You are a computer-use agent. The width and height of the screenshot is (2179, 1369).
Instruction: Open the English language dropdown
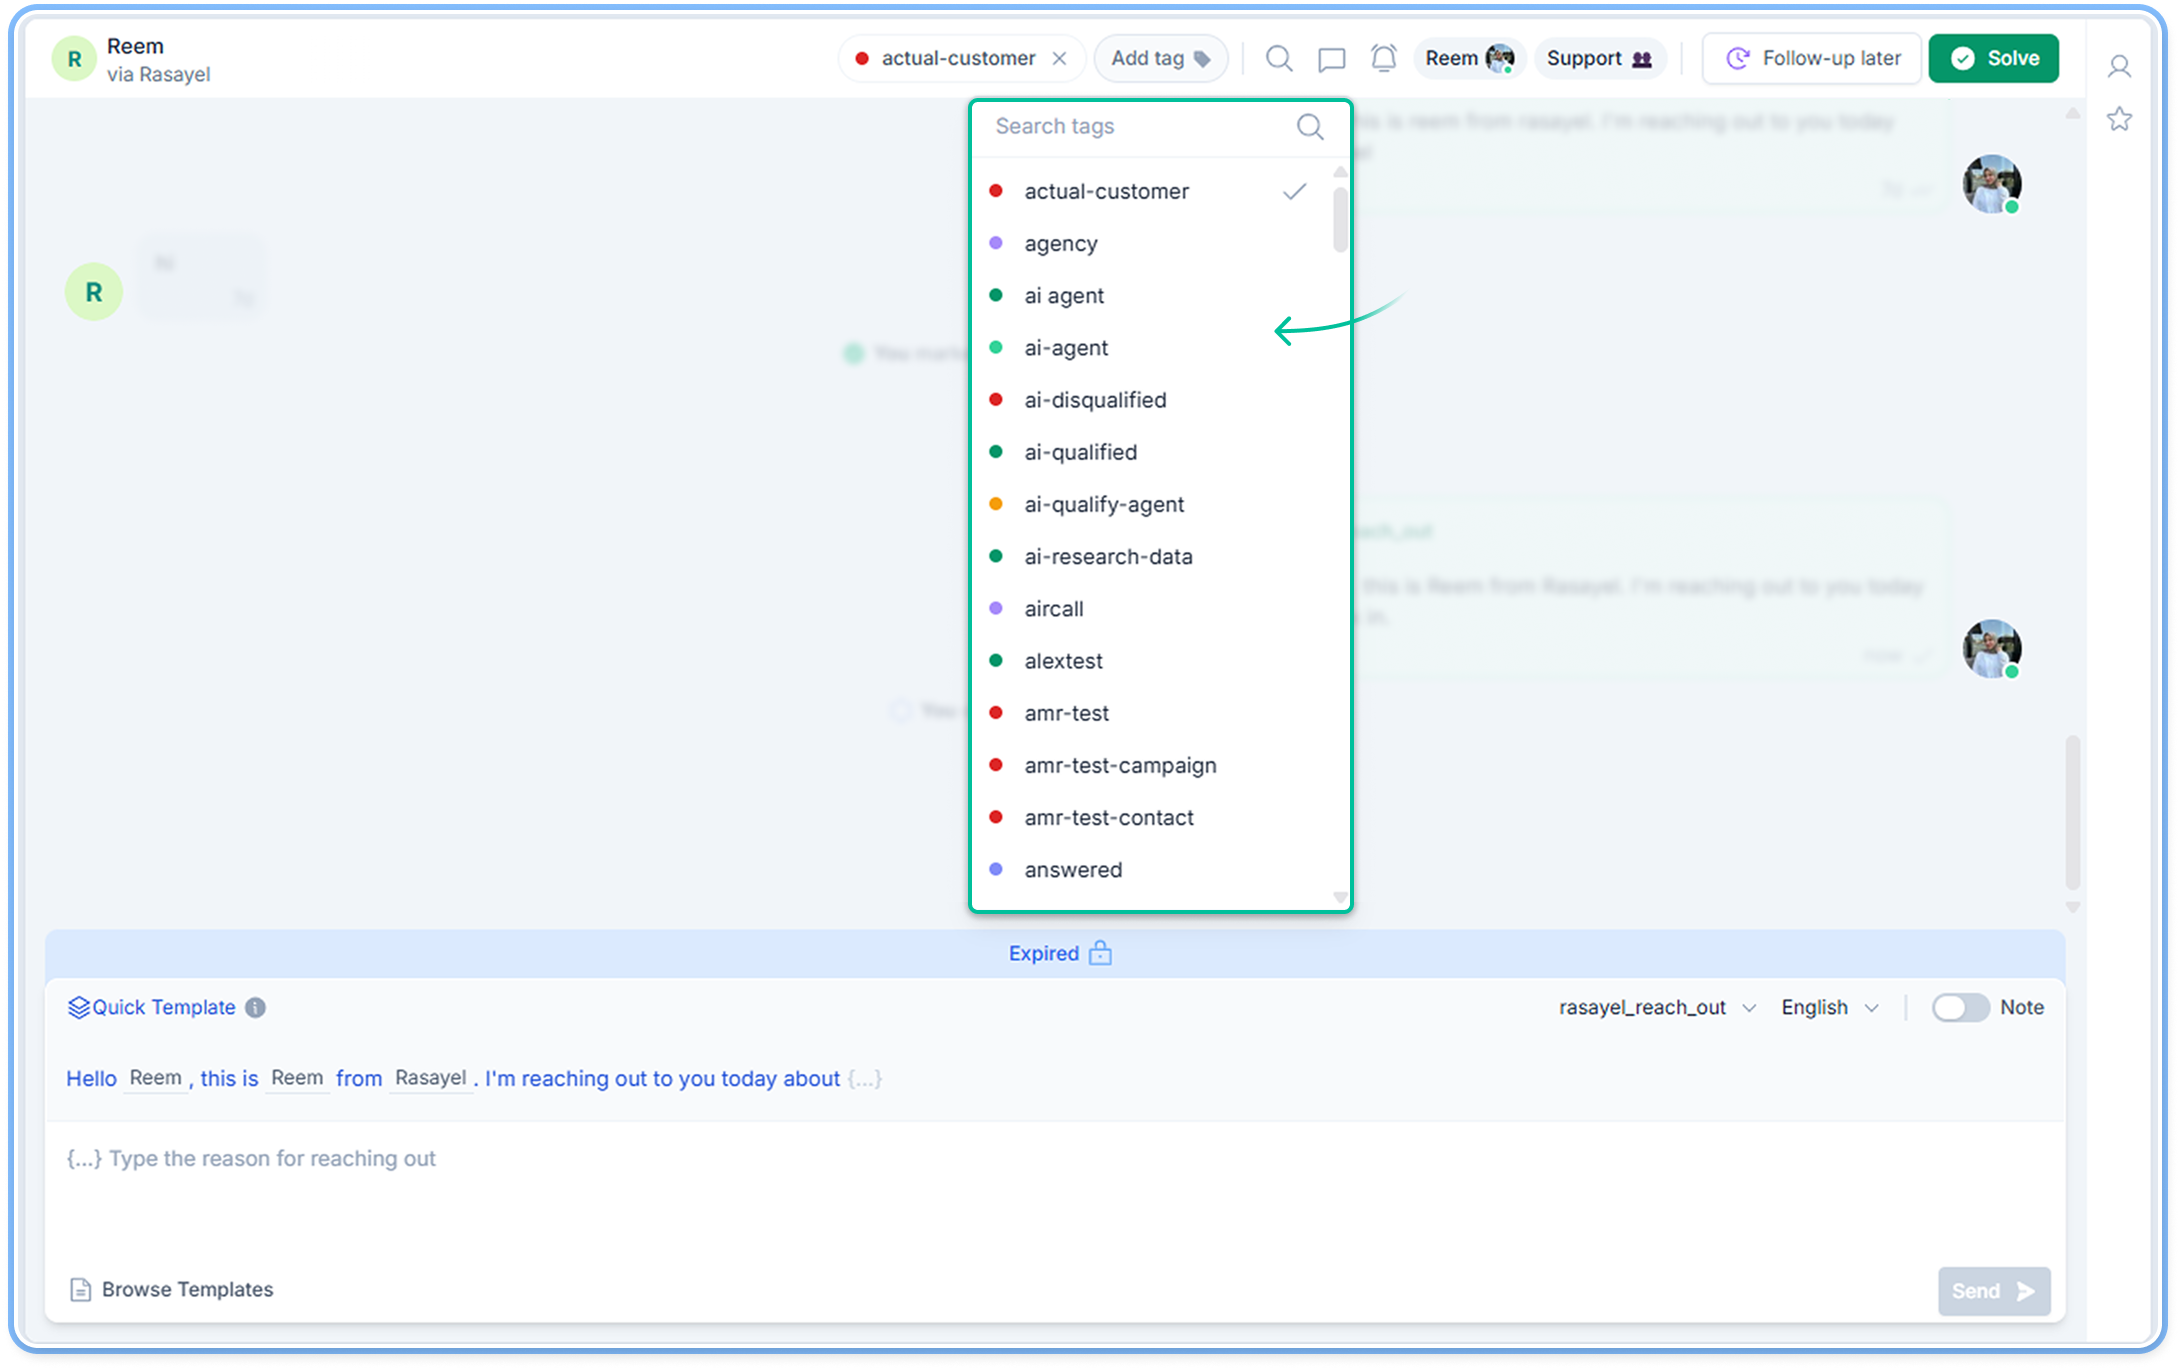[x=1829, y=1008]
